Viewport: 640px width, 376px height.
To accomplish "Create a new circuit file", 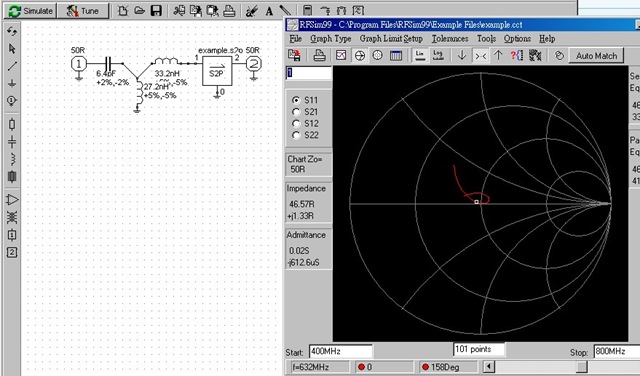I will pos(122,11).
